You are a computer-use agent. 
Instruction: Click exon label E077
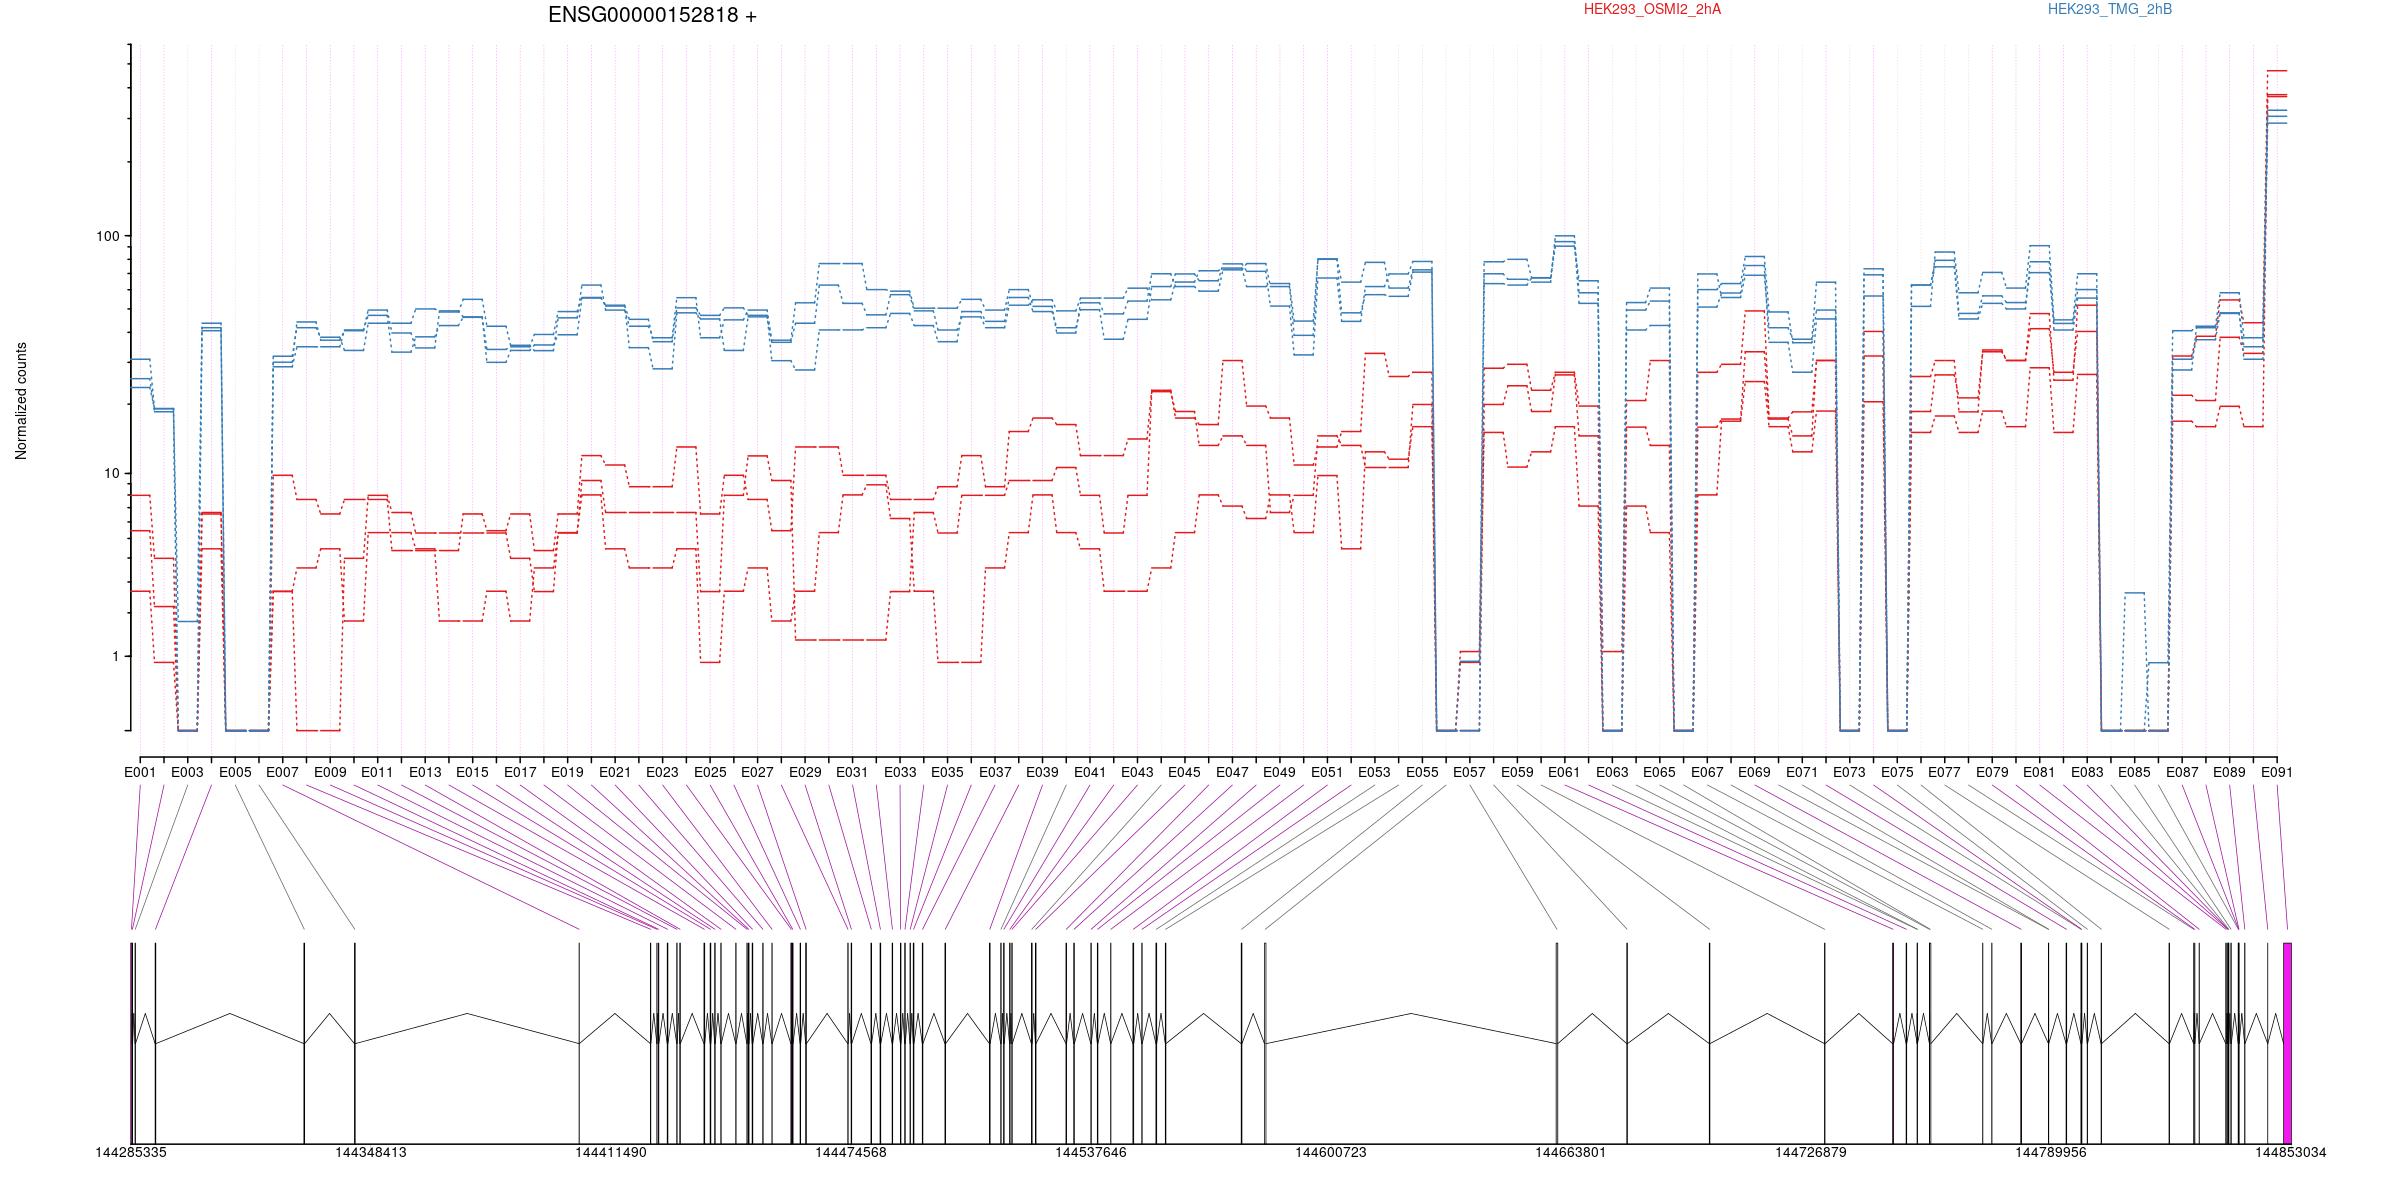(x=1945, y=772)
